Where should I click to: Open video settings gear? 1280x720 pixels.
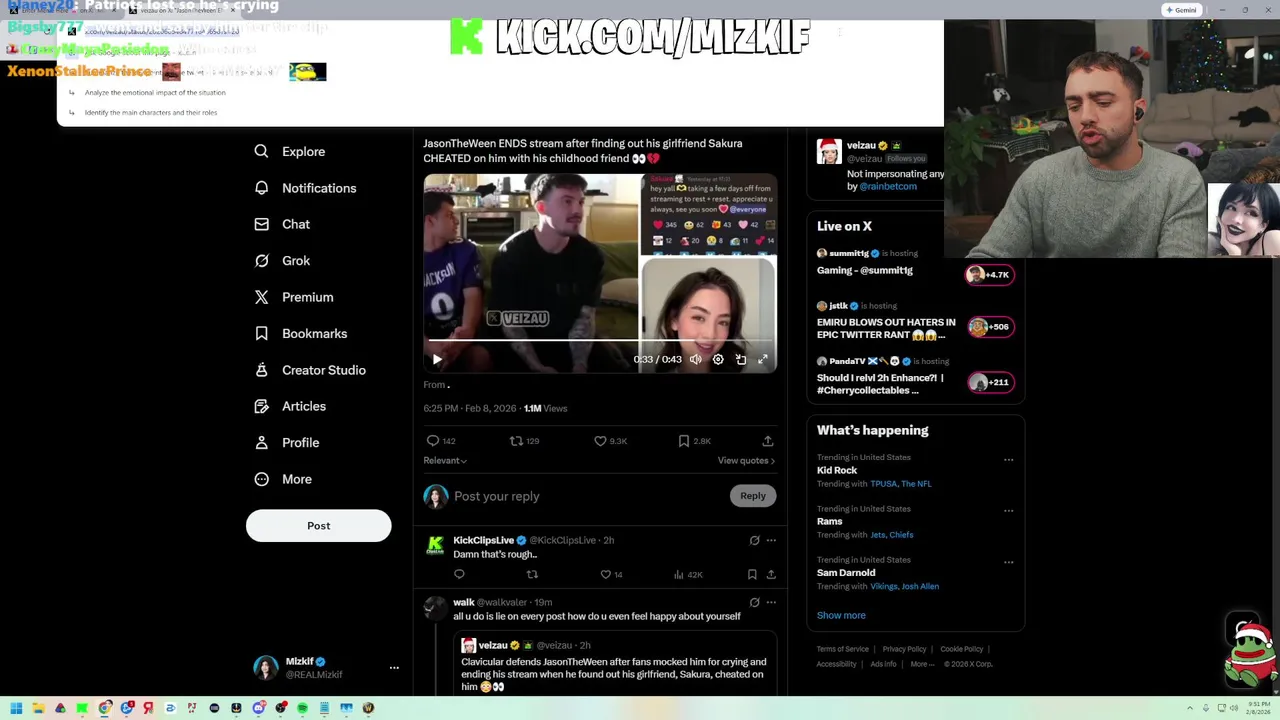[x=718, y=359]
